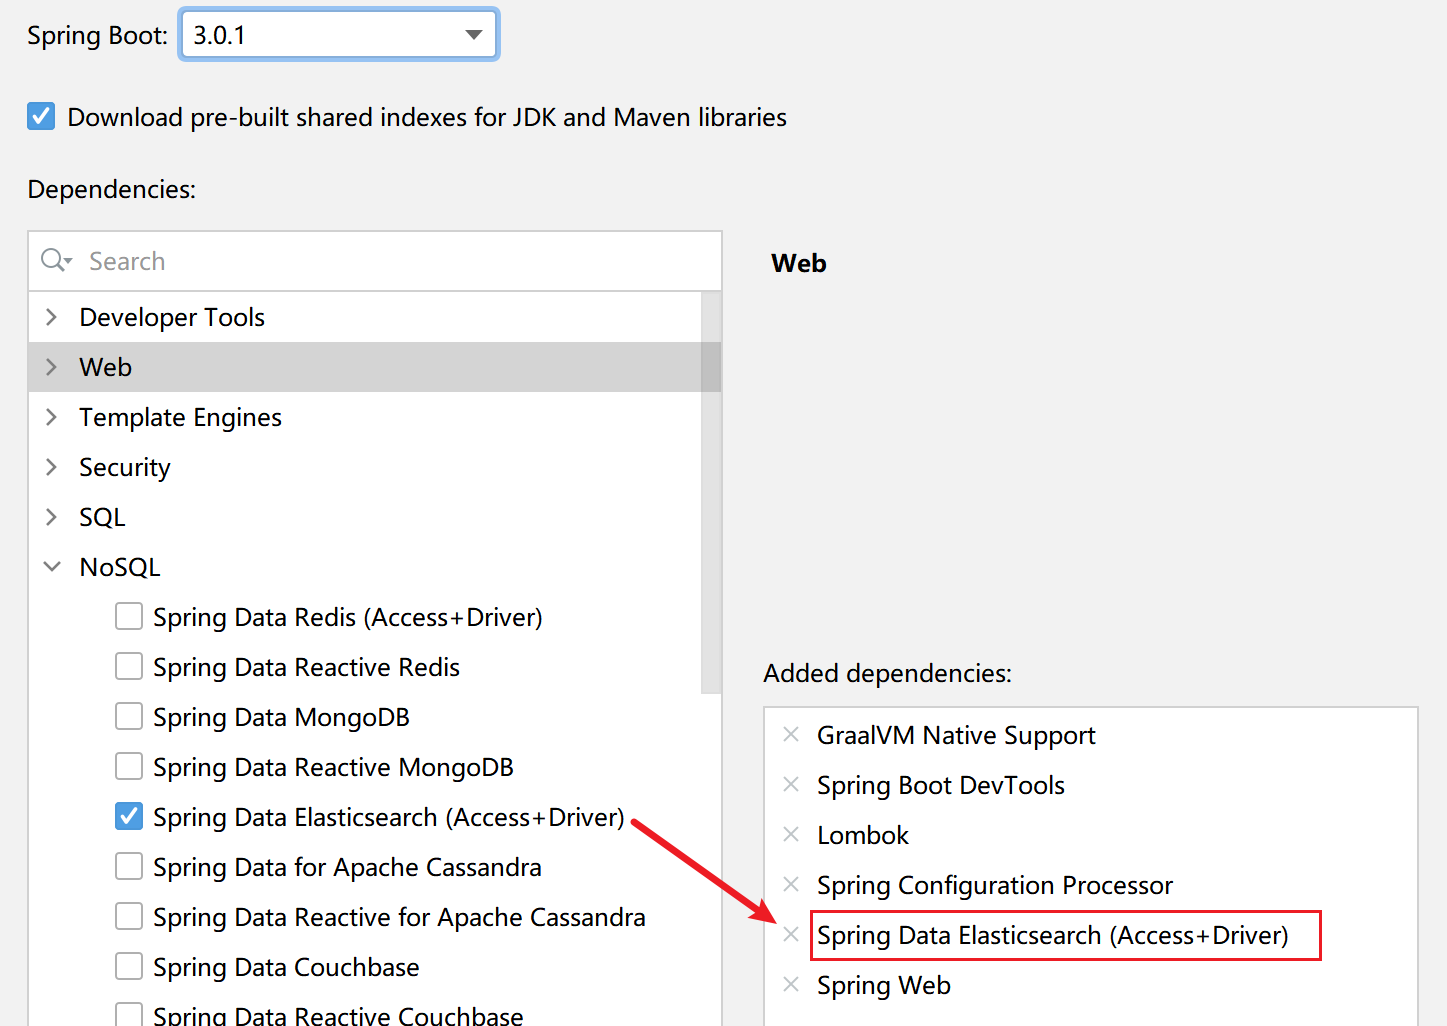1447x1026 pixels.
Task: Expand the Security category
Action: [52, 467]
